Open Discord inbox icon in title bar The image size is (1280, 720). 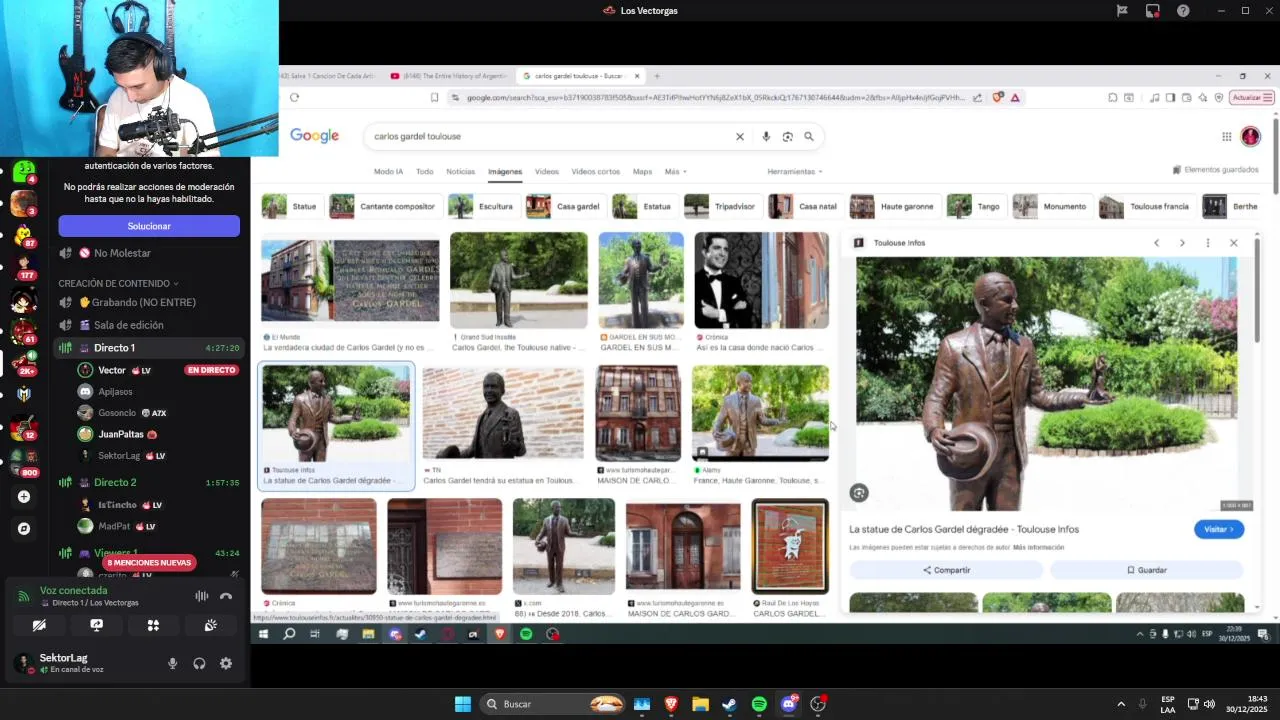tap(1153, 11)
